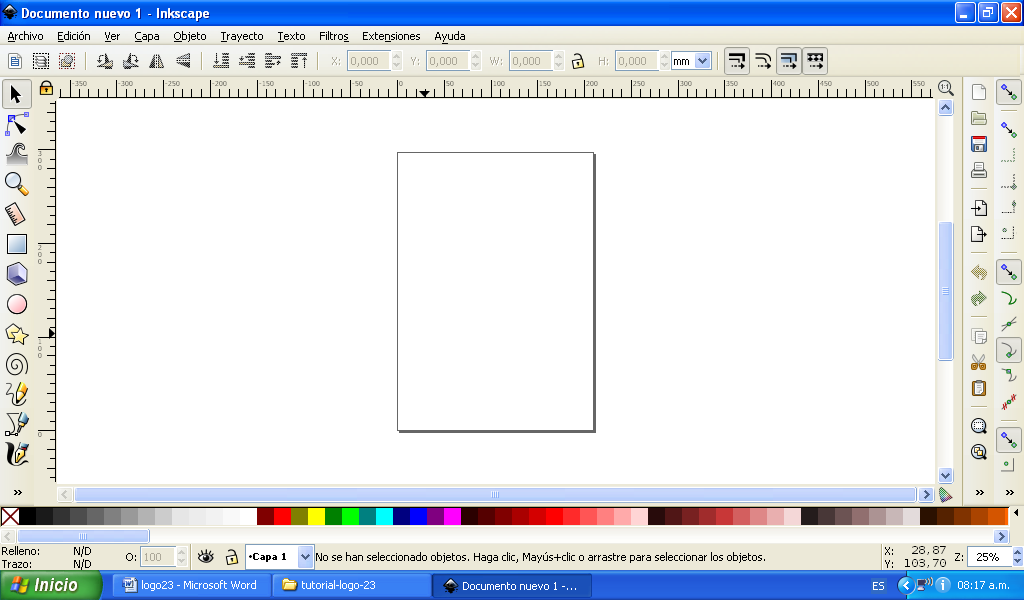Select the Ellipse circle tool
The height and width of the screenshot is (600, 1024).
pos(16,304)
